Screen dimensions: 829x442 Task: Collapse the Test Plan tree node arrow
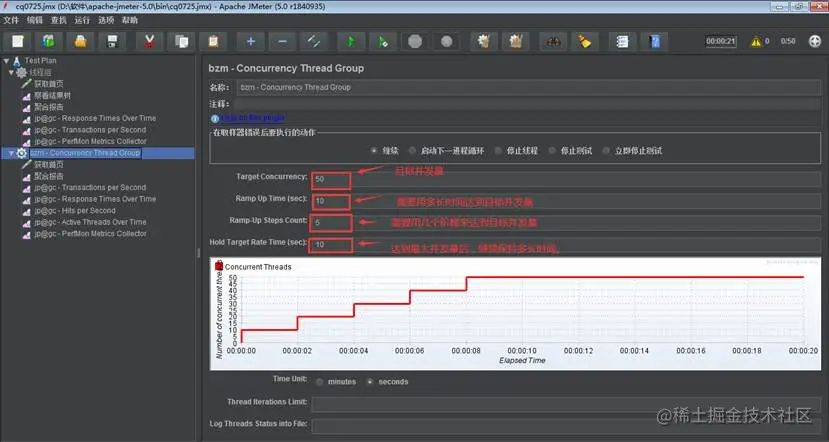point(6,61)
